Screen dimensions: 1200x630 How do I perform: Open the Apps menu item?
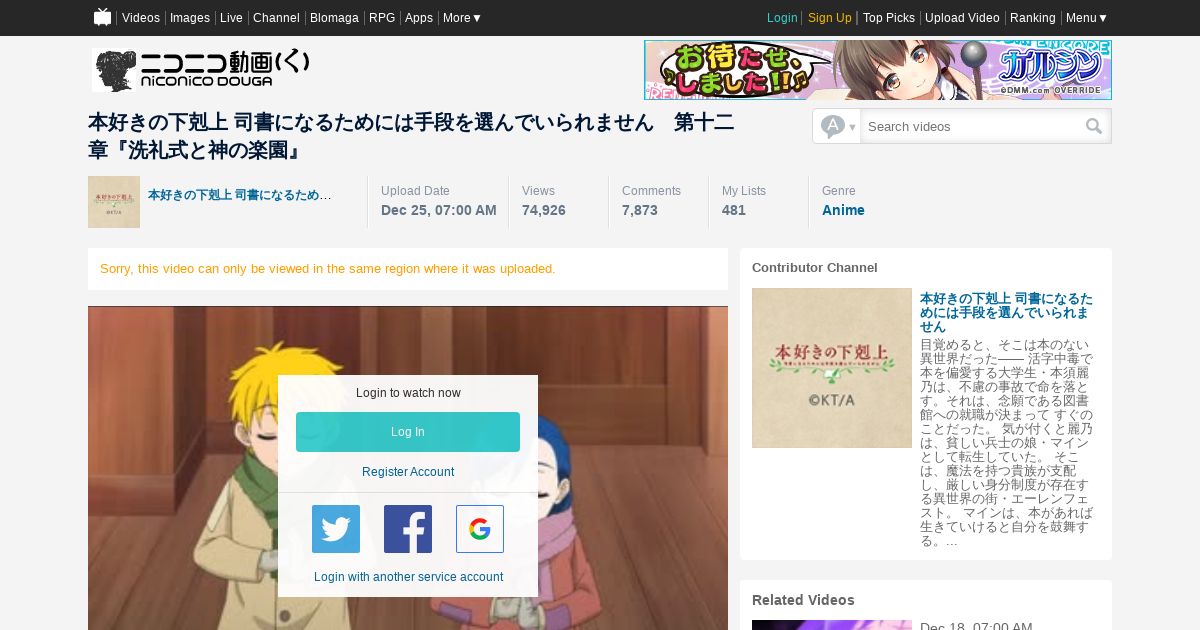[x=419, y=18]
